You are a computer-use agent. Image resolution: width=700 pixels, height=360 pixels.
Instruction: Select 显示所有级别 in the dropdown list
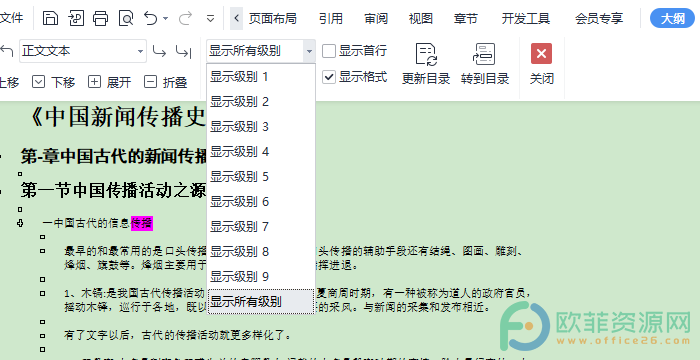coord(261,302)
